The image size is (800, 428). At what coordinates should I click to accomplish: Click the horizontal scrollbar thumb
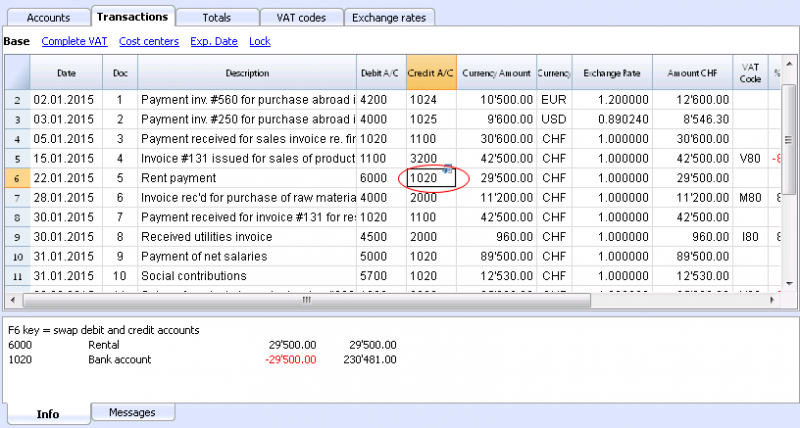point(306,300)
